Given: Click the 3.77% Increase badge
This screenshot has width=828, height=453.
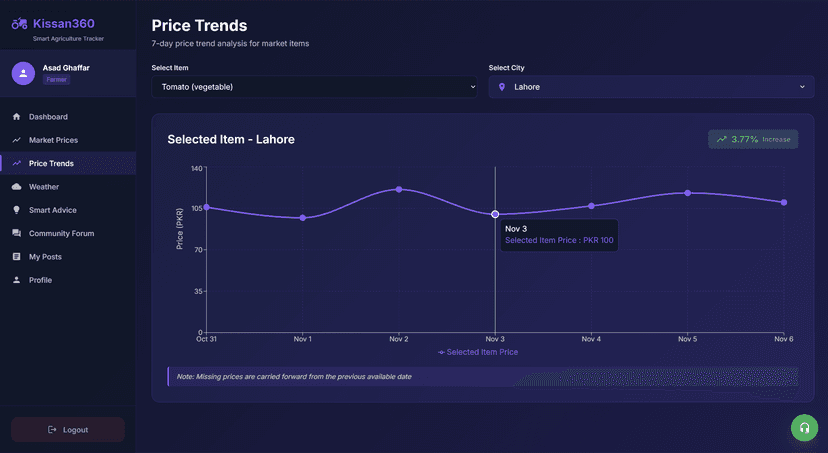Looking at the screenshot, I should 753,139.
